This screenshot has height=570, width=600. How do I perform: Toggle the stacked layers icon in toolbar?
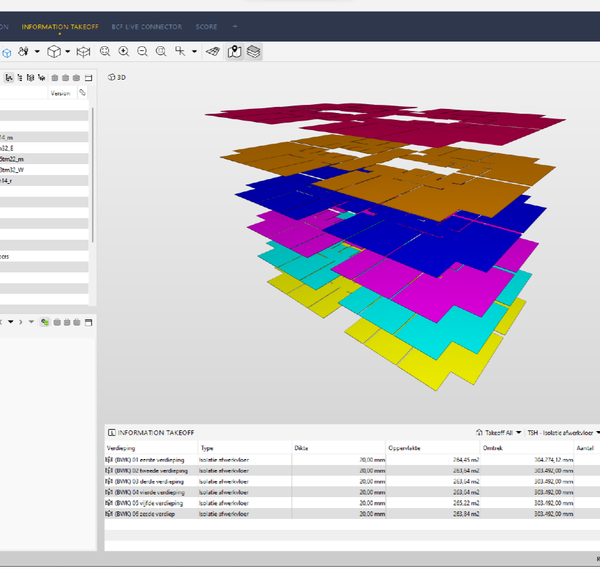tap(254, 51)
